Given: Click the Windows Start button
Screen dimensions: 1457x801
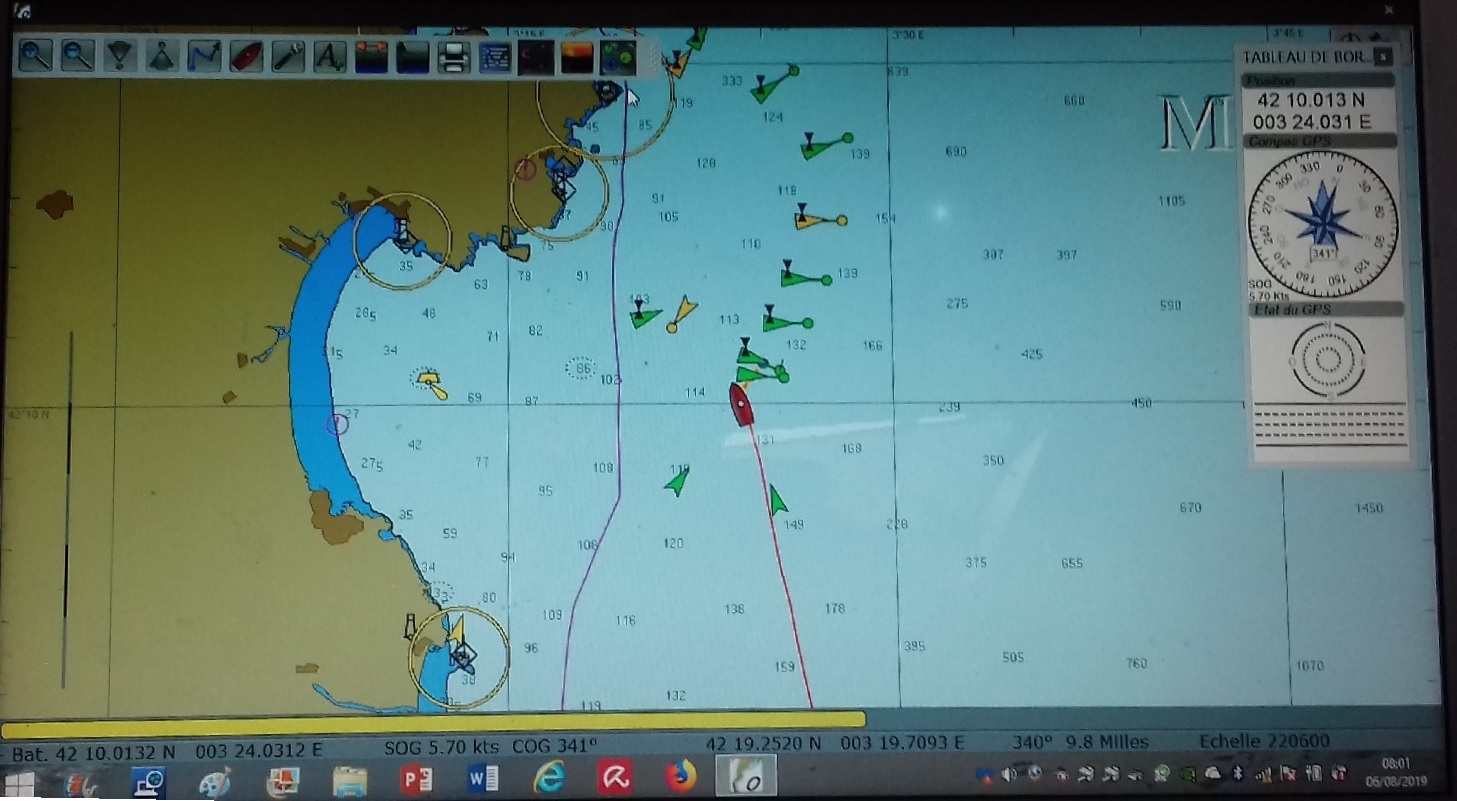Looking at the screenshot, I should click(19, 780).
